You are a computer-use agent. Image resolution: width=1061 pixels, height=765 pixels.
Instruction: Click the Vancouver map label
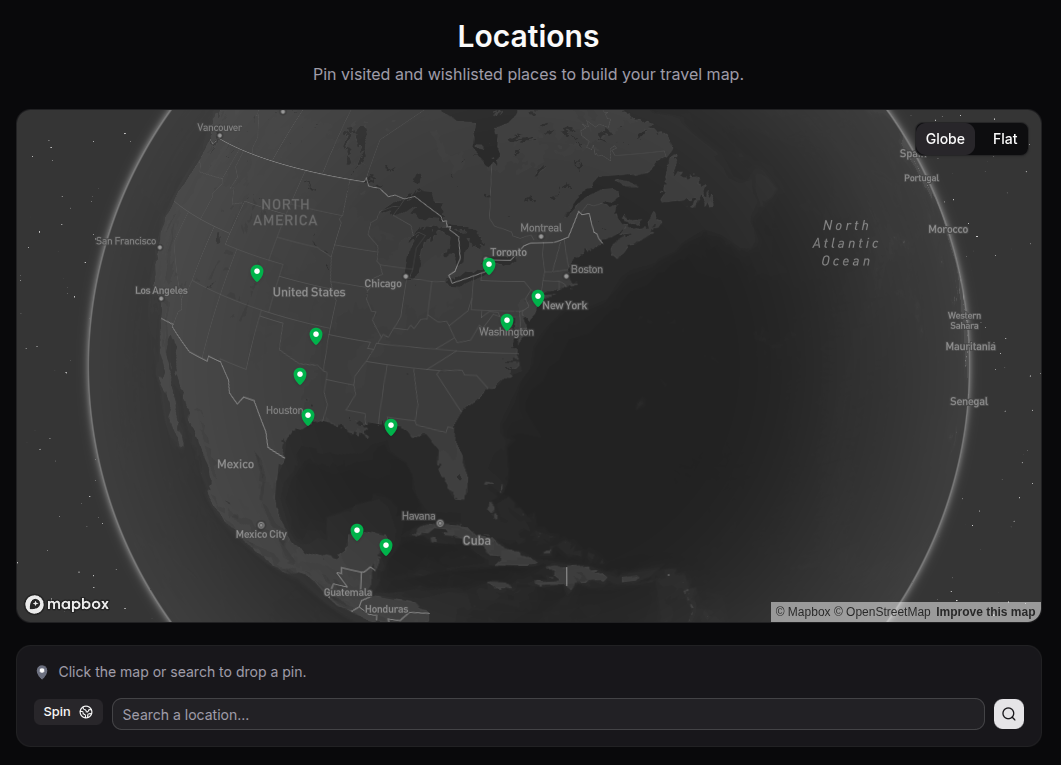pyautogui.click(x=219, y=127)
